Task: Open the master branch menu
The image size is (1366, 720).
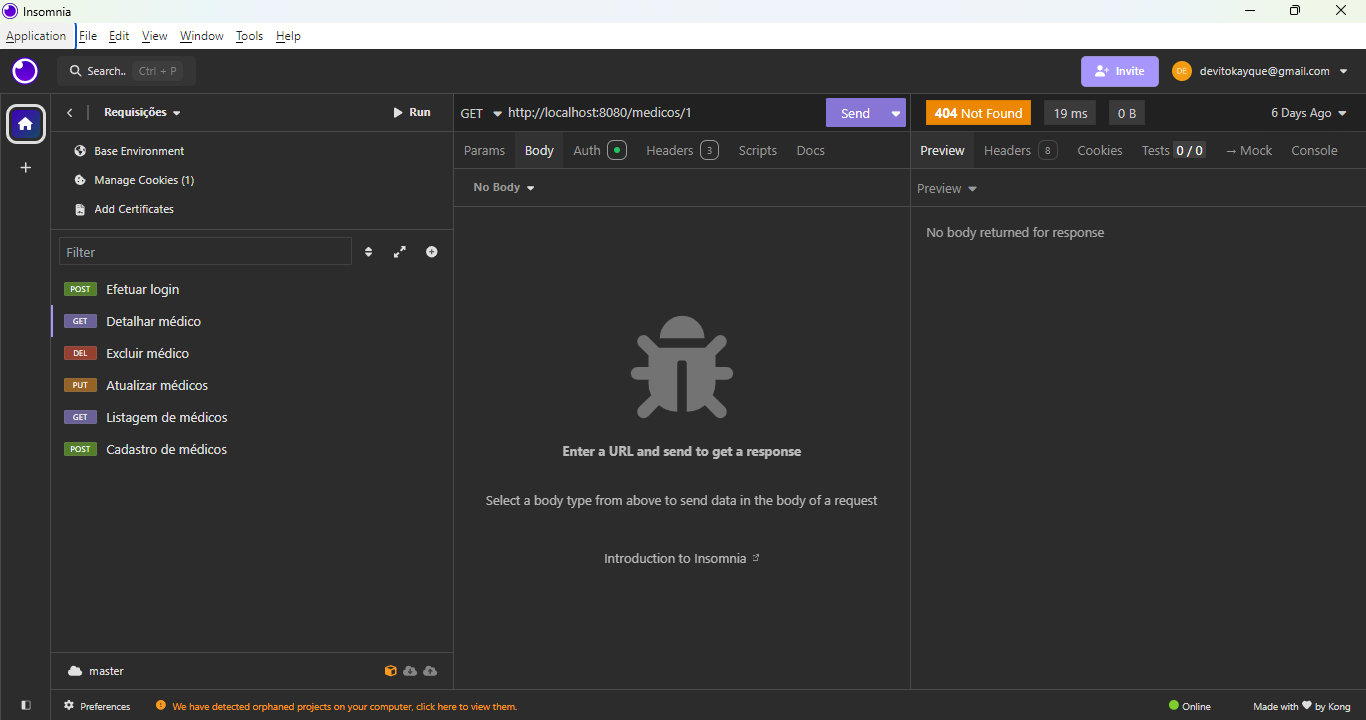Action: (96, 671)
